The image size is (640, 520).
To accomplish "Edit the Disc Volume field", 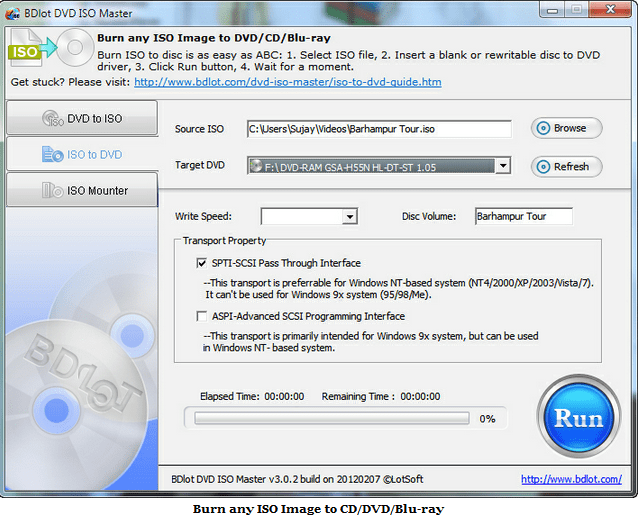I will (x=524, y=216).
